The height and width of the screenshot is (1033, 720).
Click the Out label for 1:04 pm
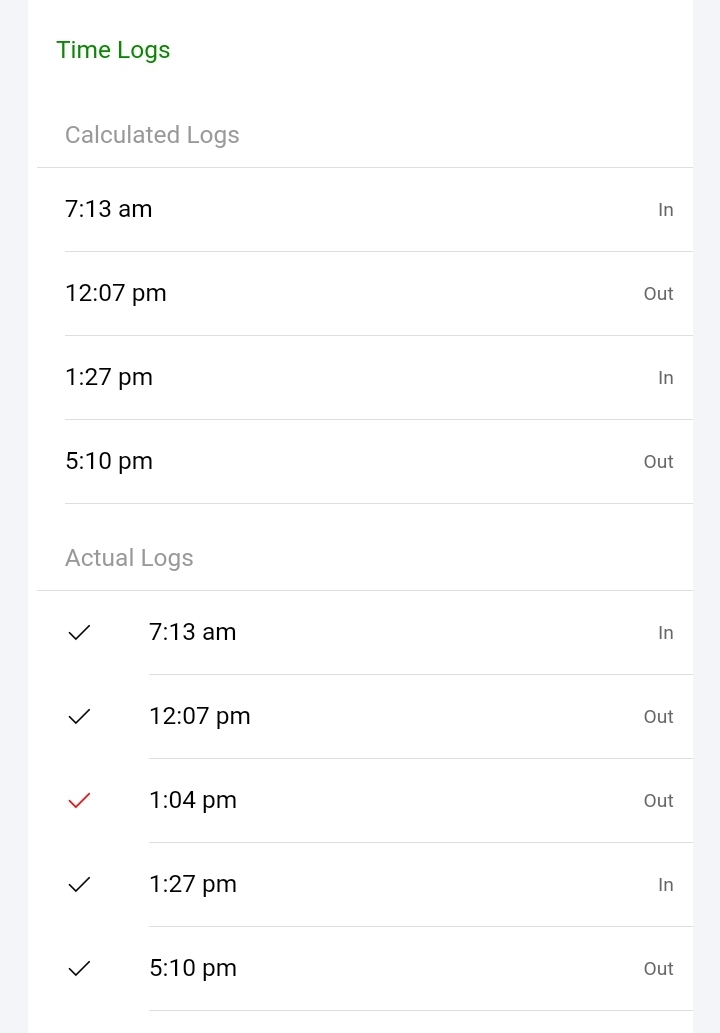658,801
